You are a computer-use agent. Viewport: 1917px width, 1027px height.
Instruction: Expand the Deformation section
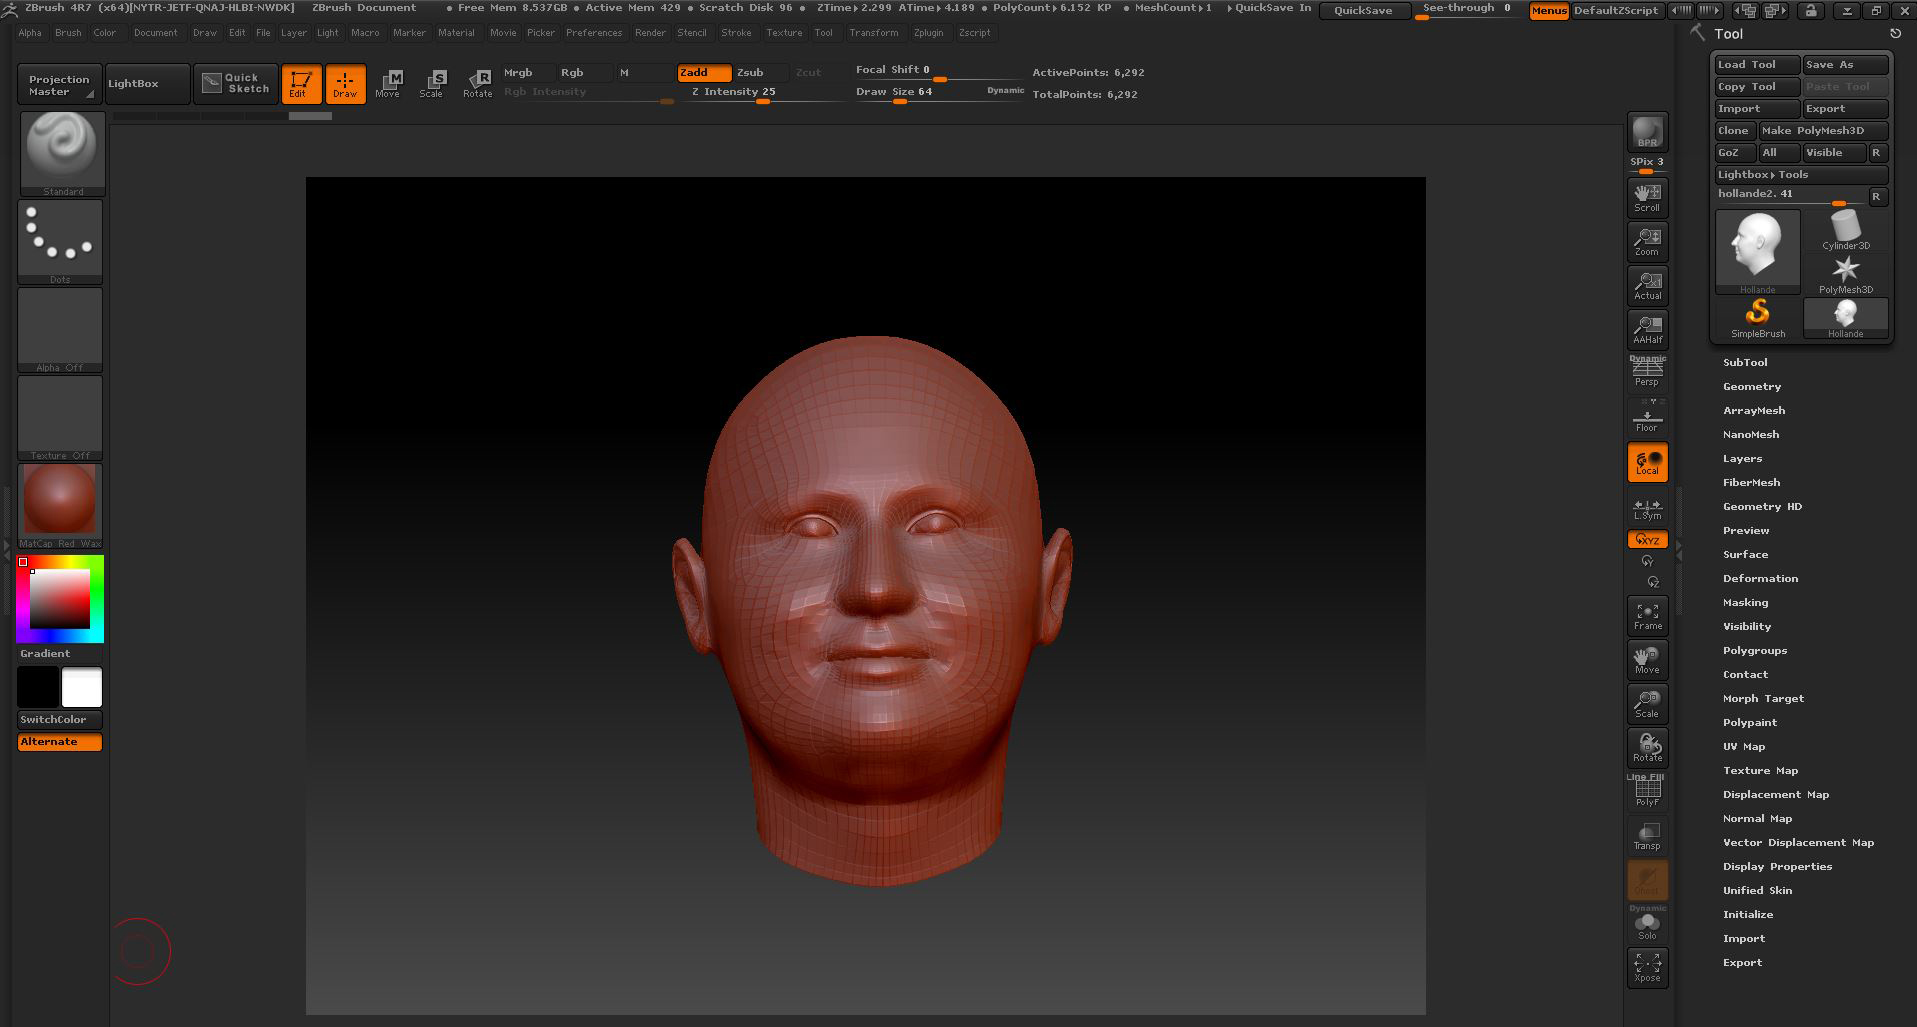[x=1760, y=578]
